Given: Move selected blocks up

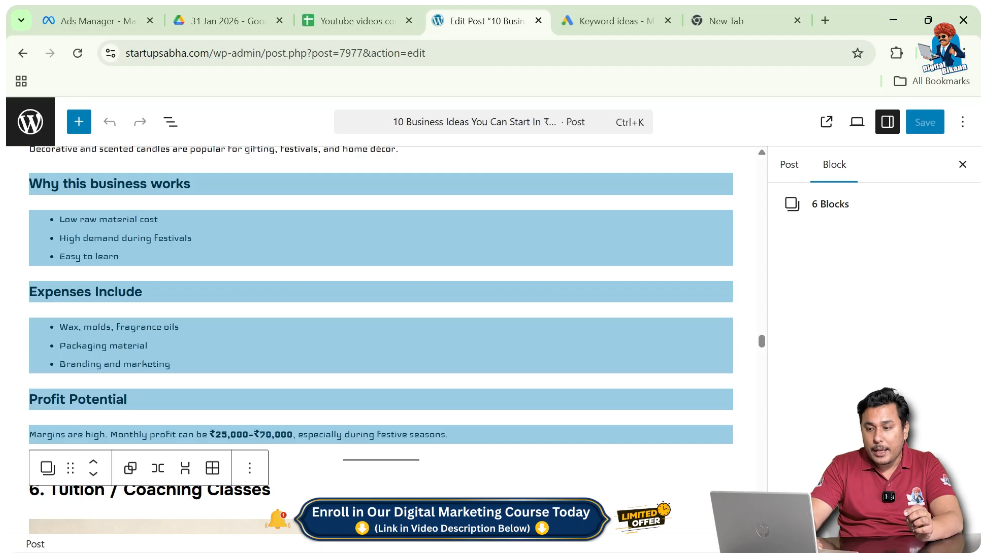Looking at the screenshot, I should point(93,462).
